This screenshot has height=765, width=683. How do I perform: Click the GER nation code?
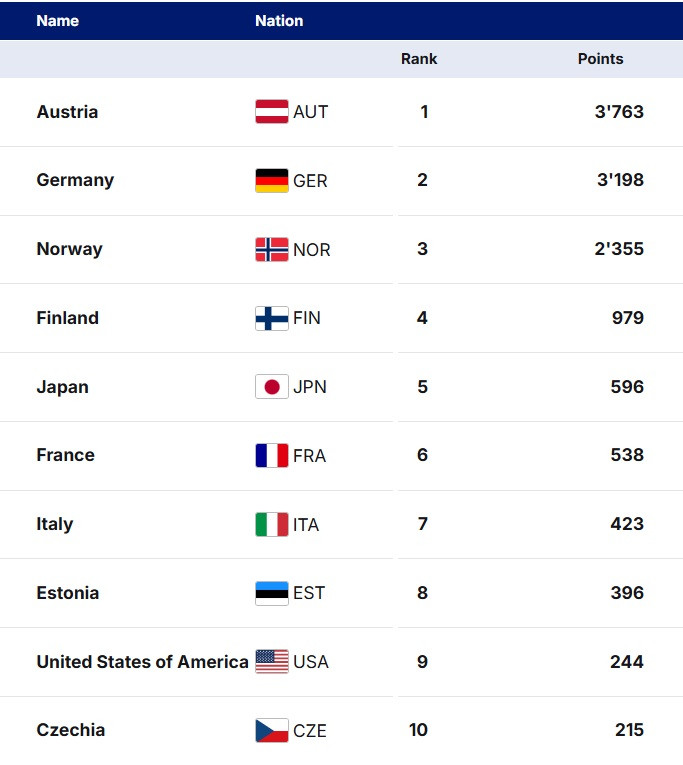[x=310, y=181]
